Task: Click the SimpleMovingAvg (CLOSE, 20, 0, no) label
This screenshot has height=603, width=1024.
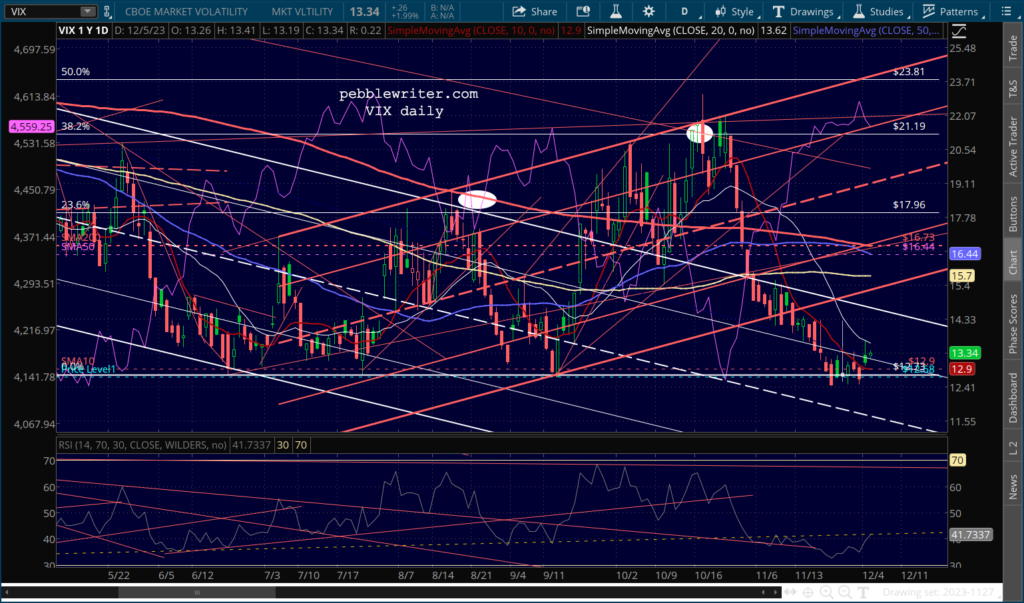Action: pos(671,31)
